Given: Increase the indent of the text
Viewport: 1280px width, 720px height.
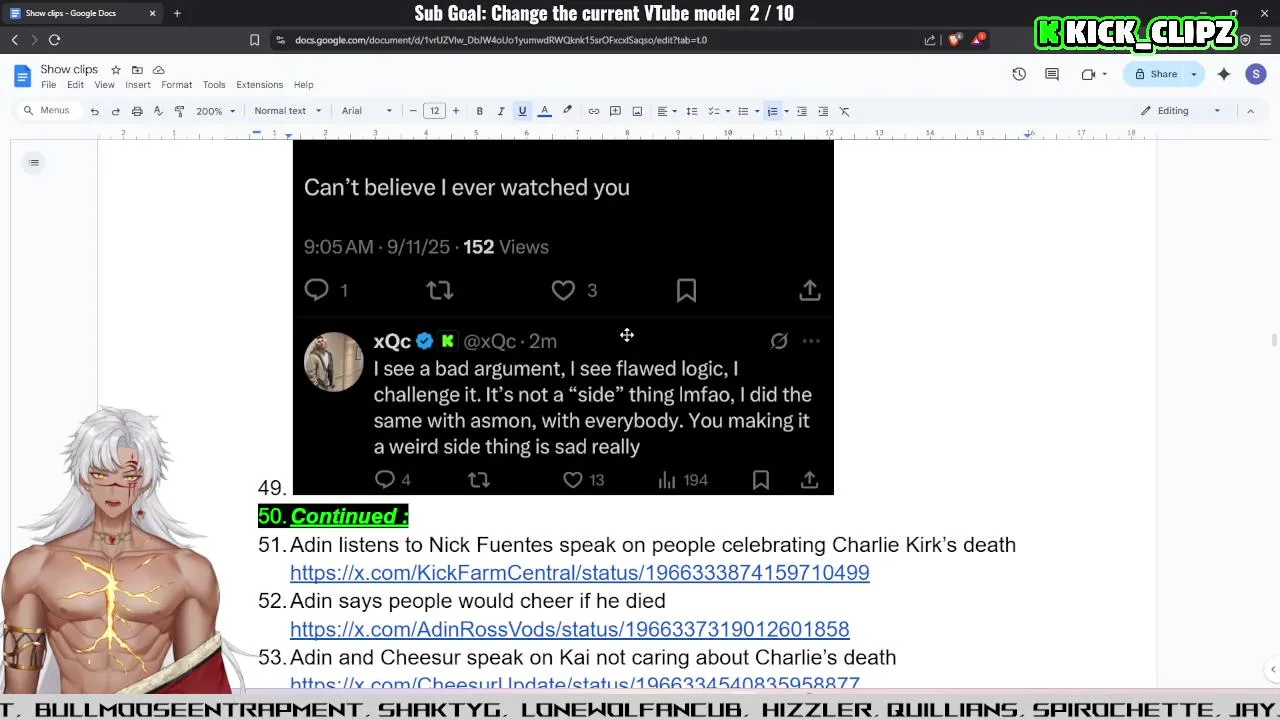Looking at the screenshot, I should point(823,111).
